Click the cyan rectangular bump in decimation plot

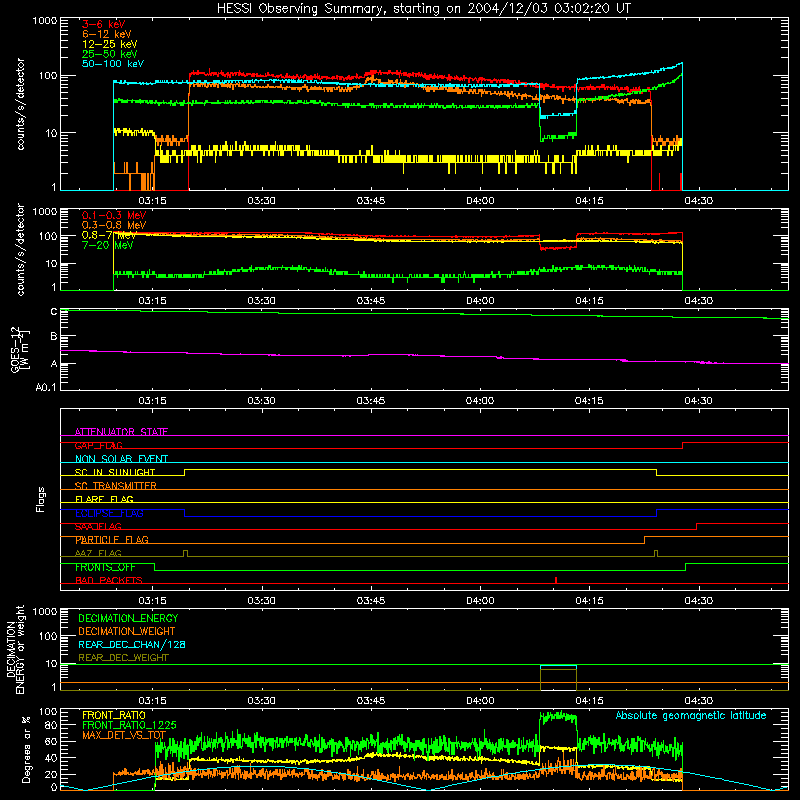click(558, 667)
